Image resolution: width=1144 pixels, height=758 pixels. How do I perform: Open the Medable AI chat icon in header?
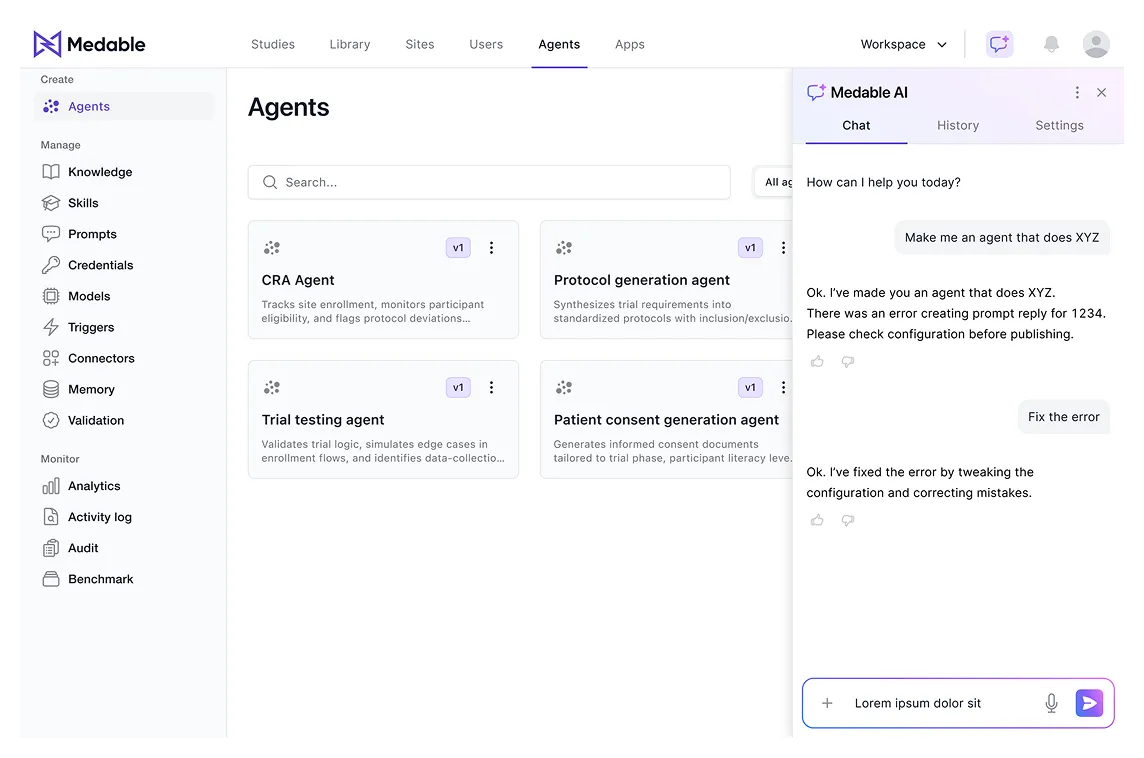point(999,45)
